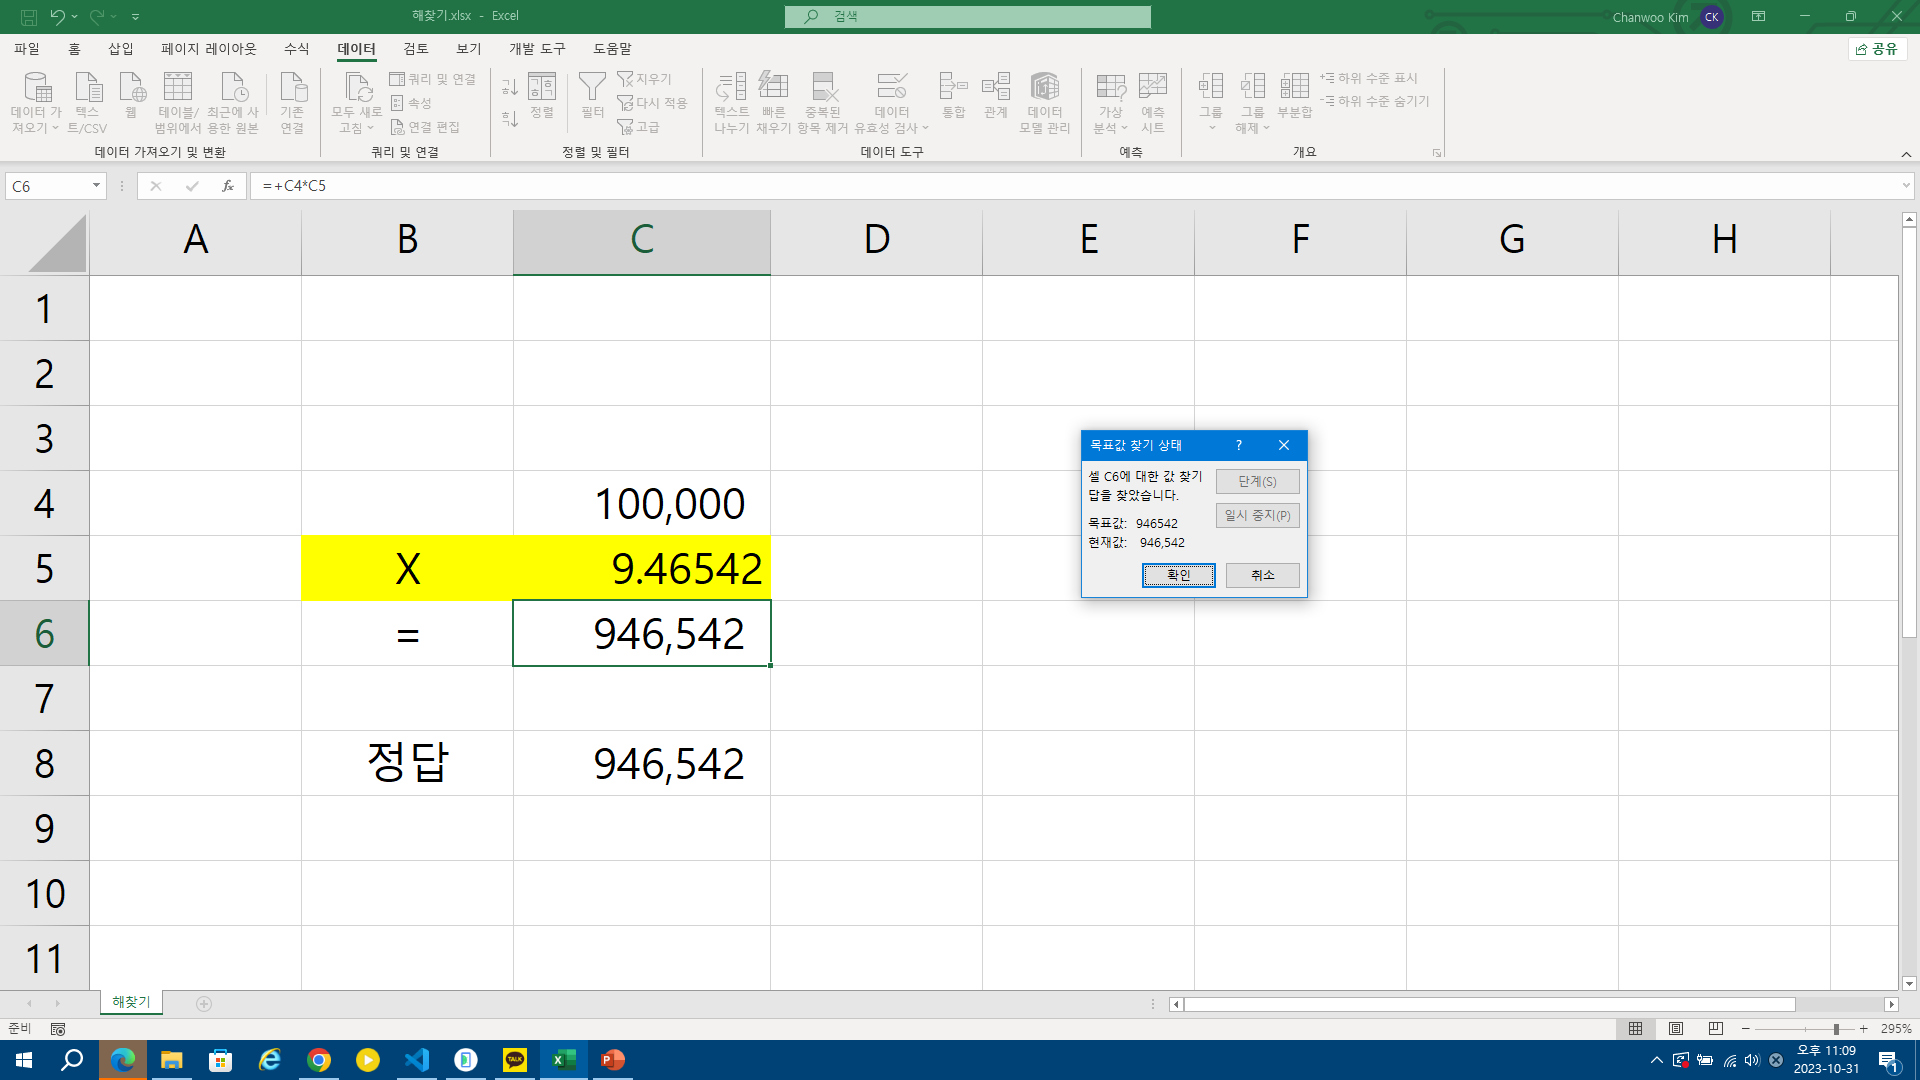Open the 수식 (Formulas) ribbon tab
The image size is (1920, 1080).
pyautogui.click(x=296, y=49)
